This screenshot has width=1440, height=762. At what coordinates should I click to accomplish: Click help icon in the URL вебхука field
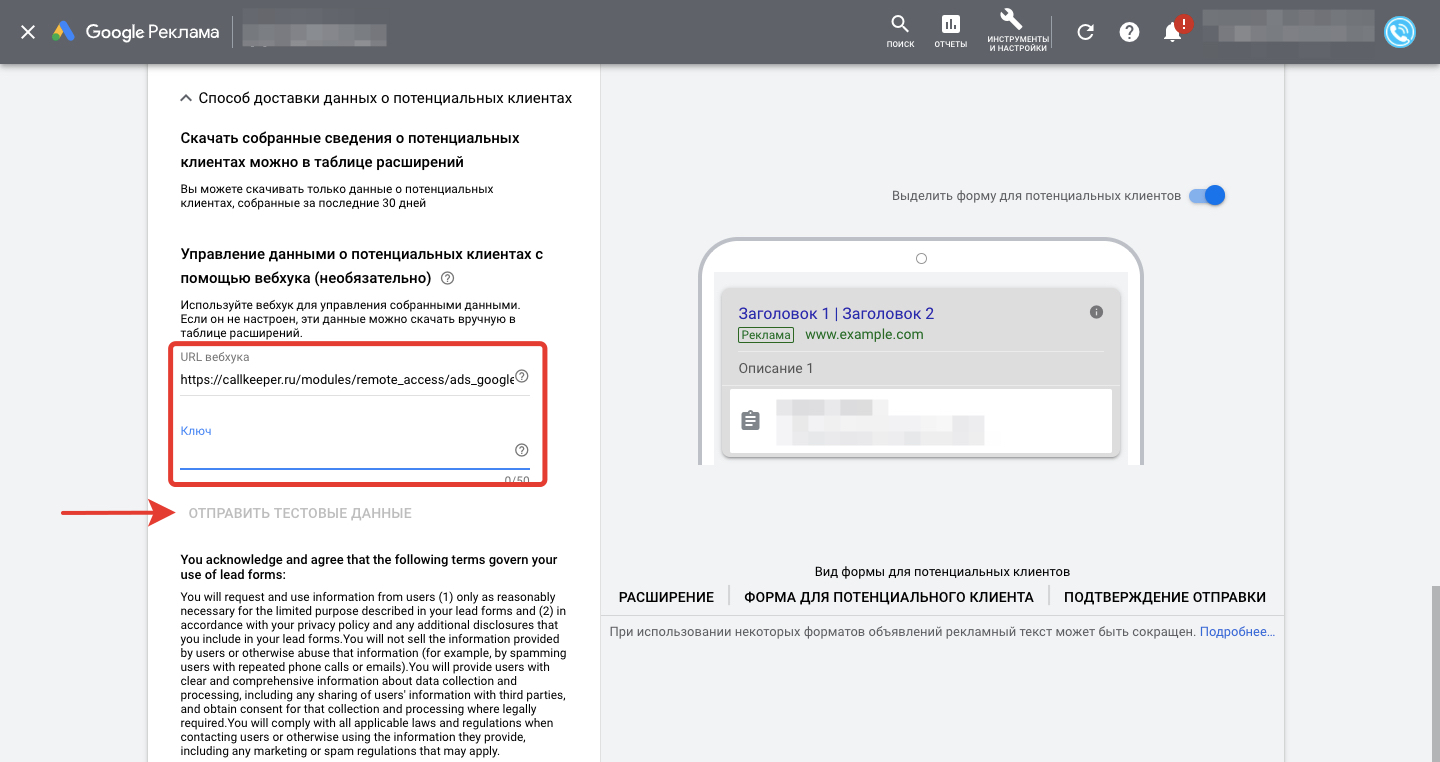tap(521, 377)
